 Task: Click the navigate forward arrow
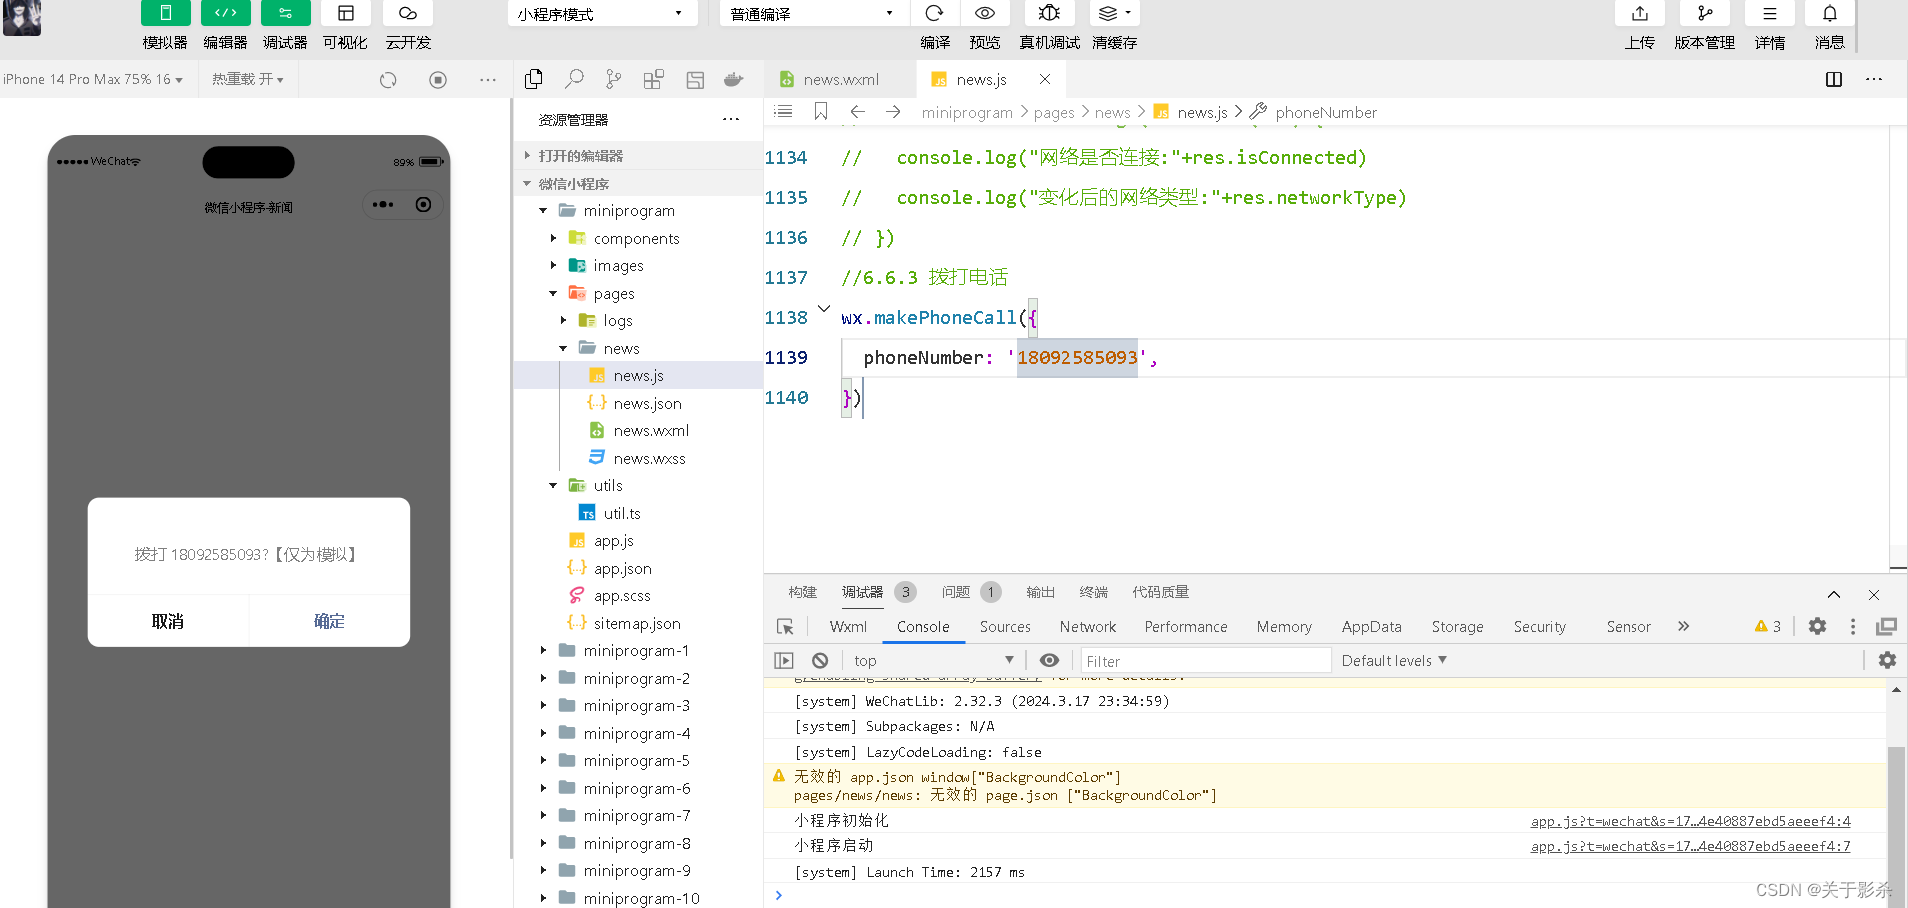click(x=893, y=111)
